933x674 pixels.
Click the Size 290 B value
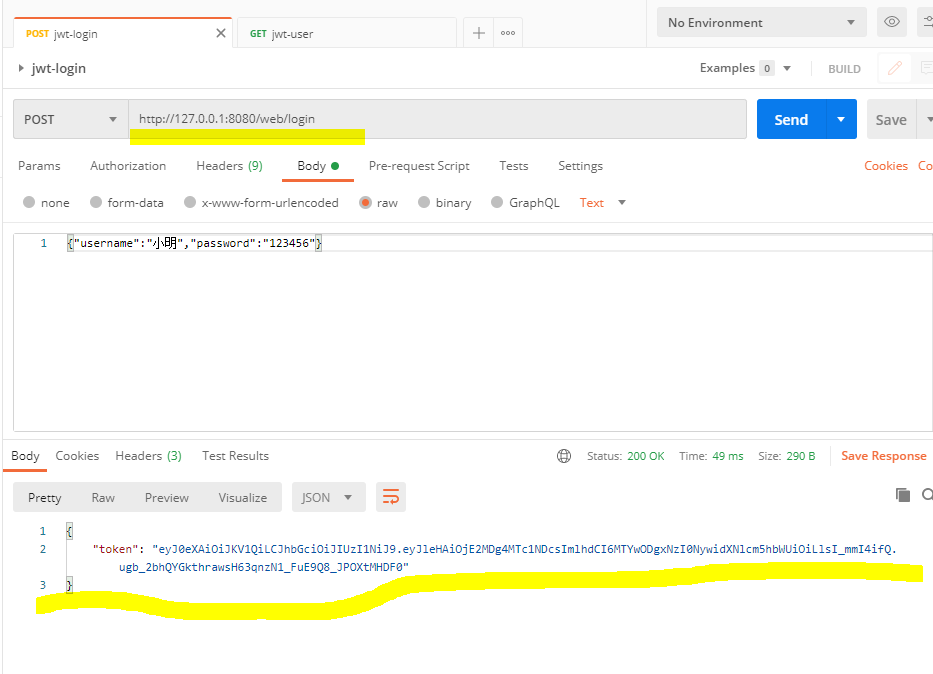(x=800, y=456)
